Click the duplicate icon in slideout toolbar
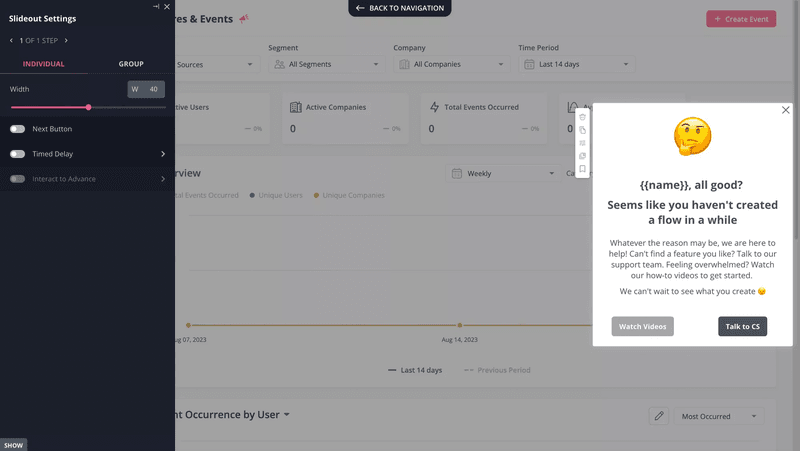The height and width of the screenshot is (451, 800). (x=582, y=130)
